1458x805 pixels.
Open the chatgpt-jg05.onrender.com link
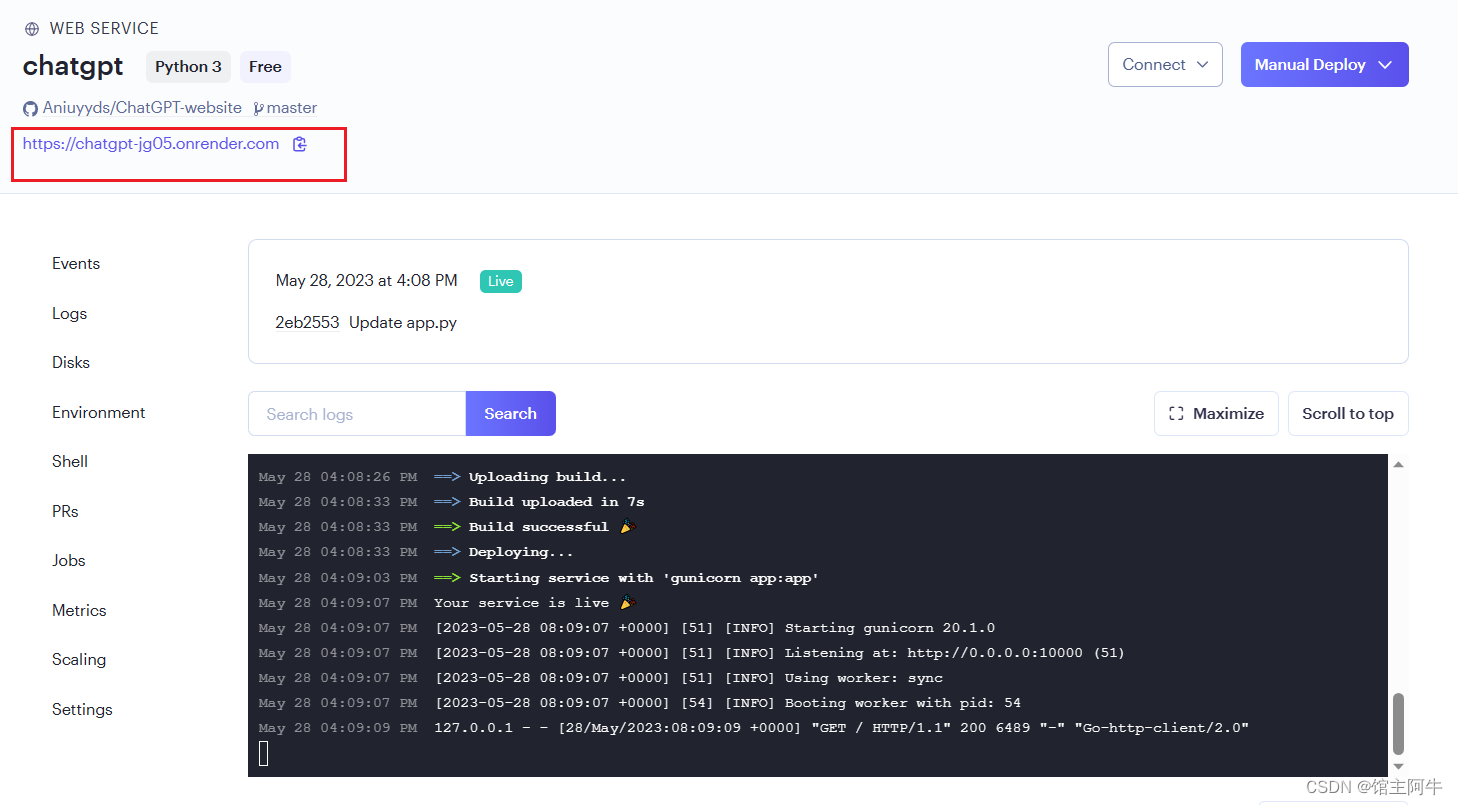[151, 144]
